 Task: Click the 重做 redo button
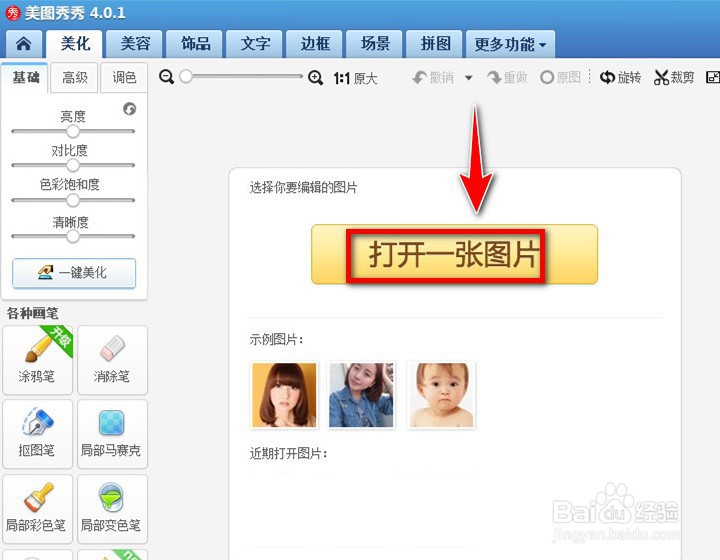coord(507,78)
